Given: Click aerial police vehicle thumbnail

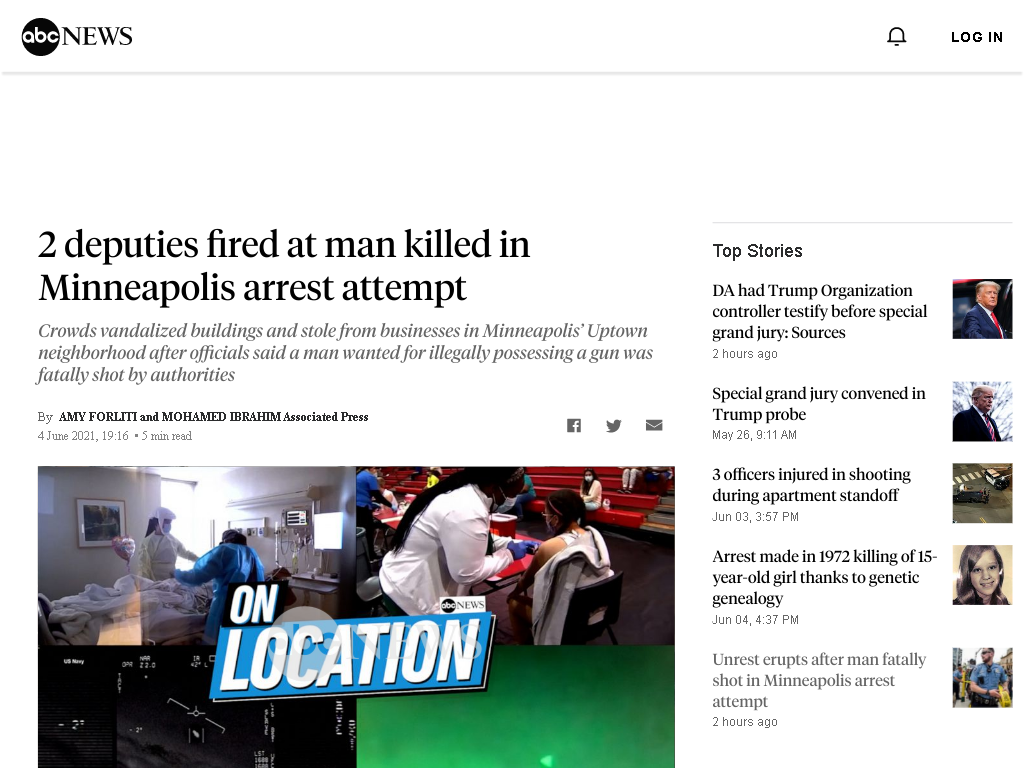Looking at the screenshot, I should pos(982,493).
